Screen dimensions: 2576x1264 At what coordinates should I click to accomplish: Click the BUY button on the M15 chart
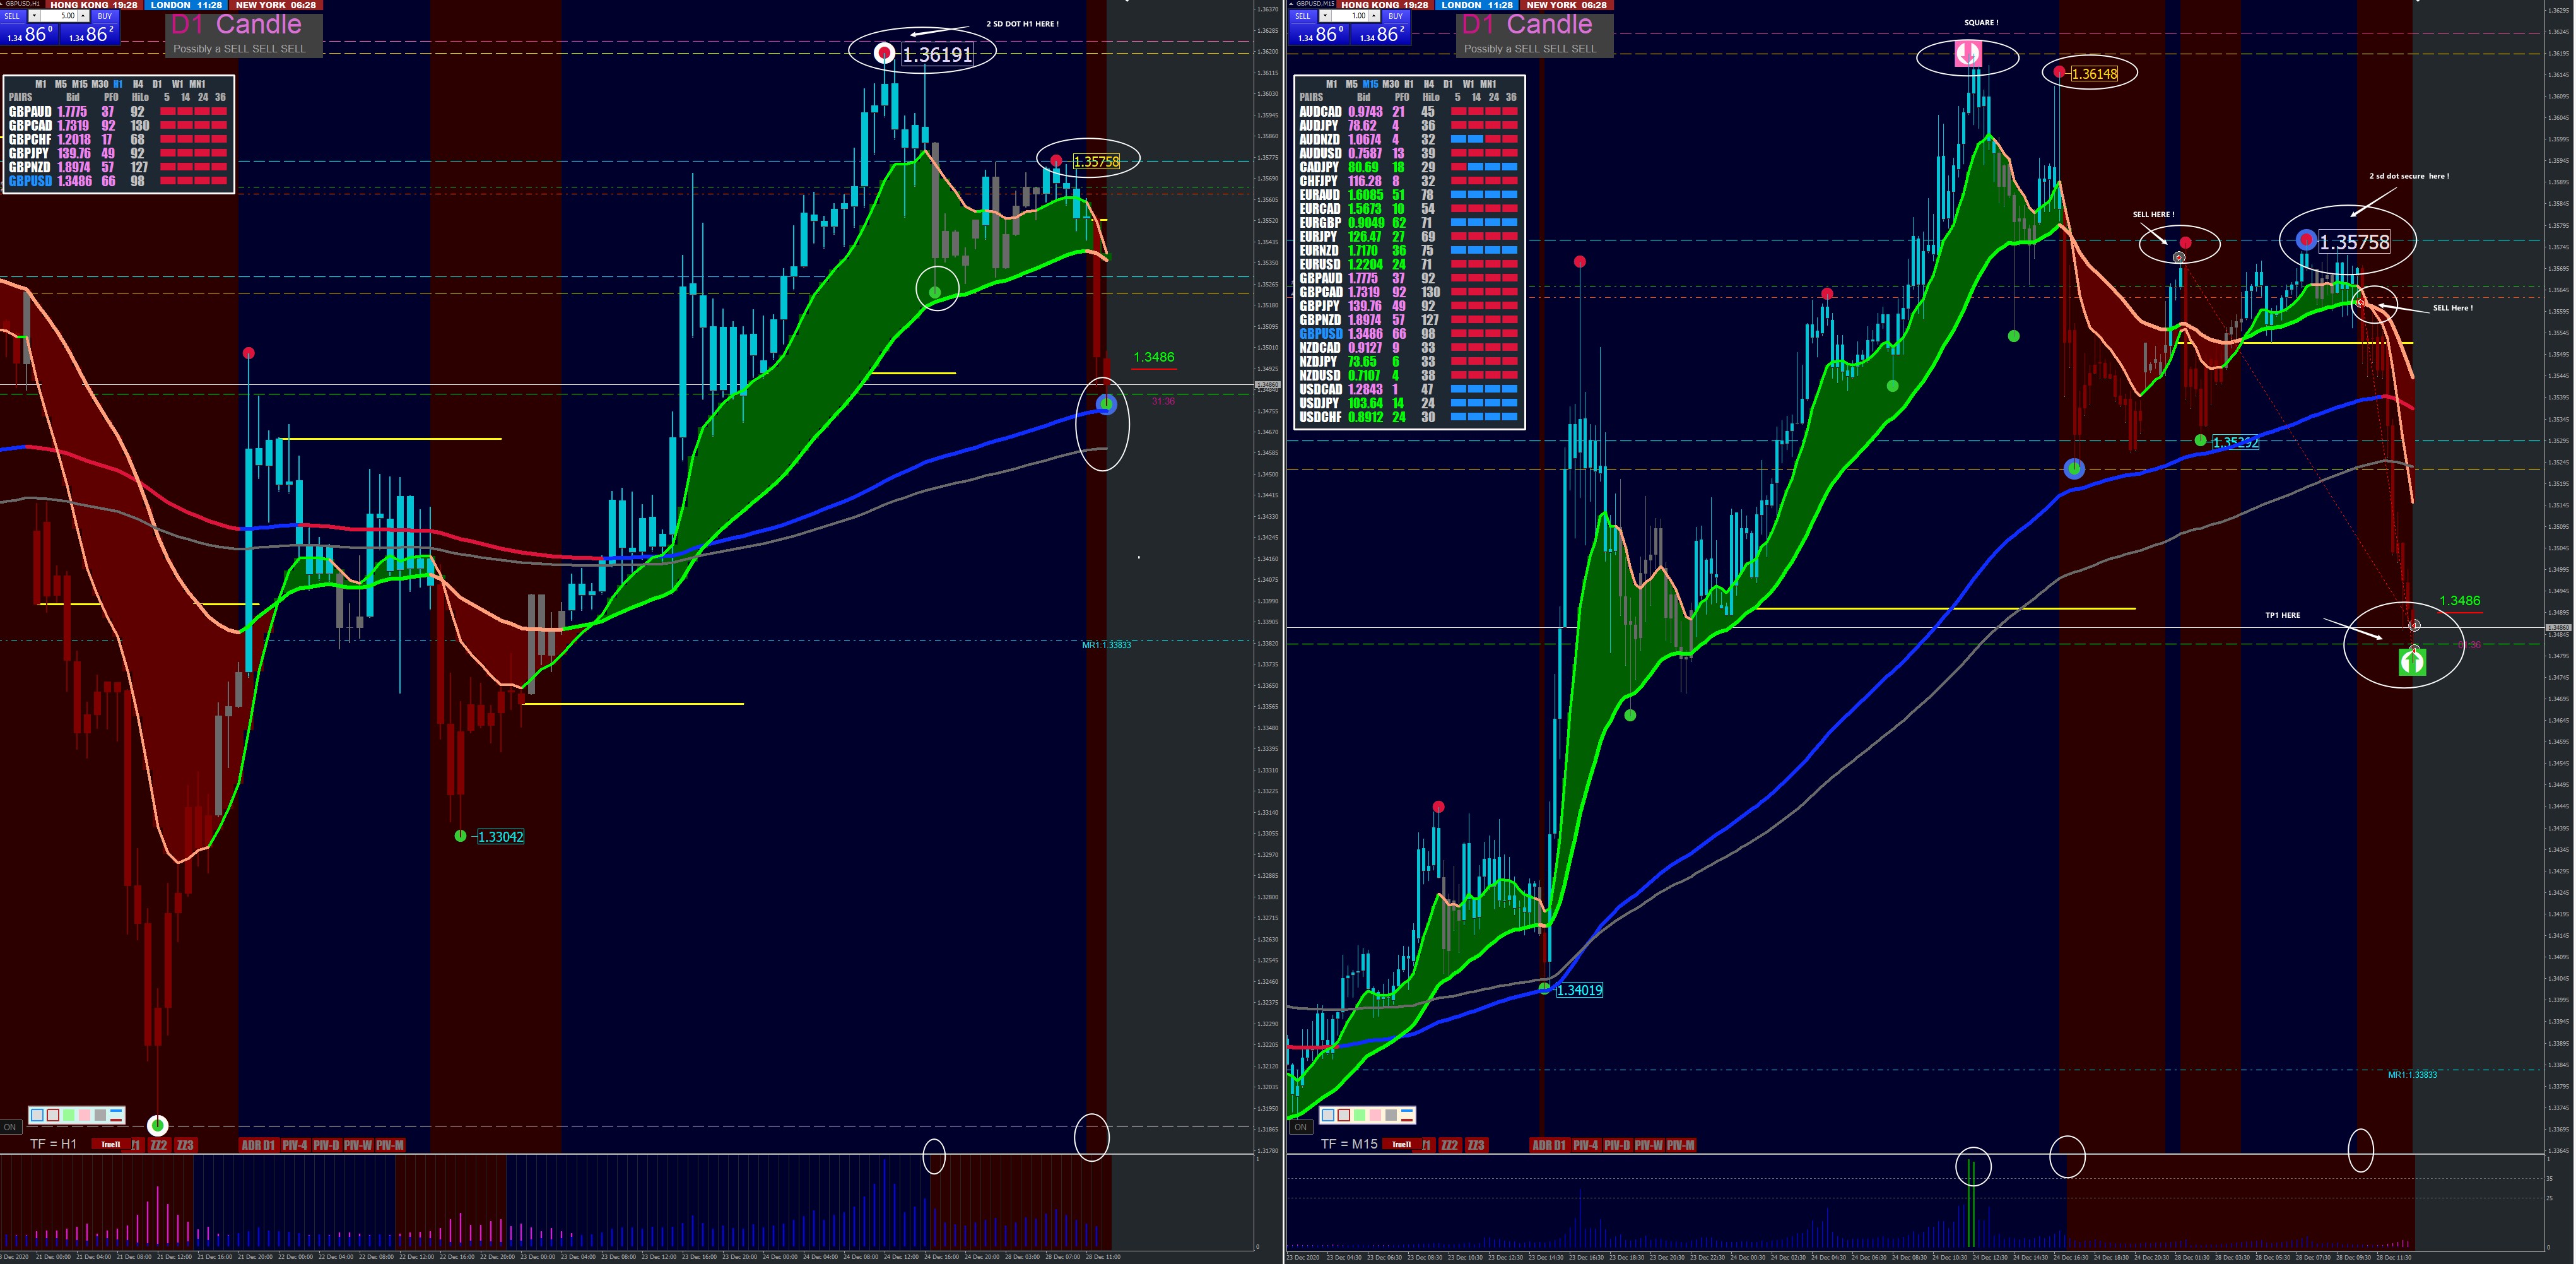(1395, 16)
